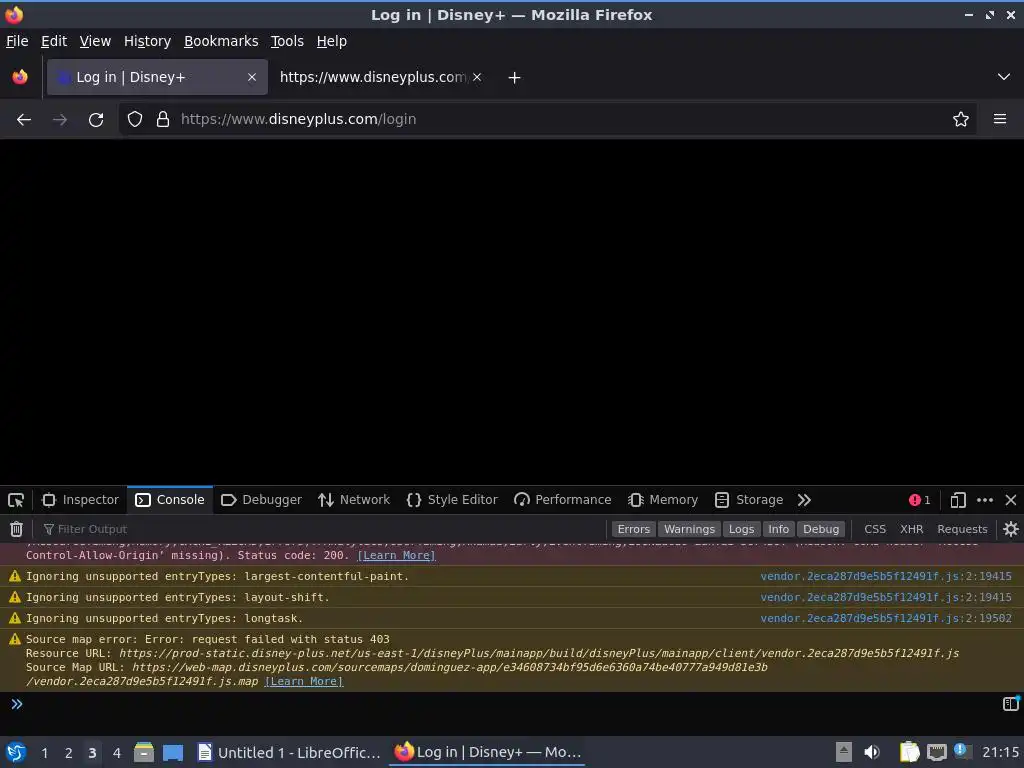
Task: Open the network monitor tray icon
Action: click(x=937, y=752)
